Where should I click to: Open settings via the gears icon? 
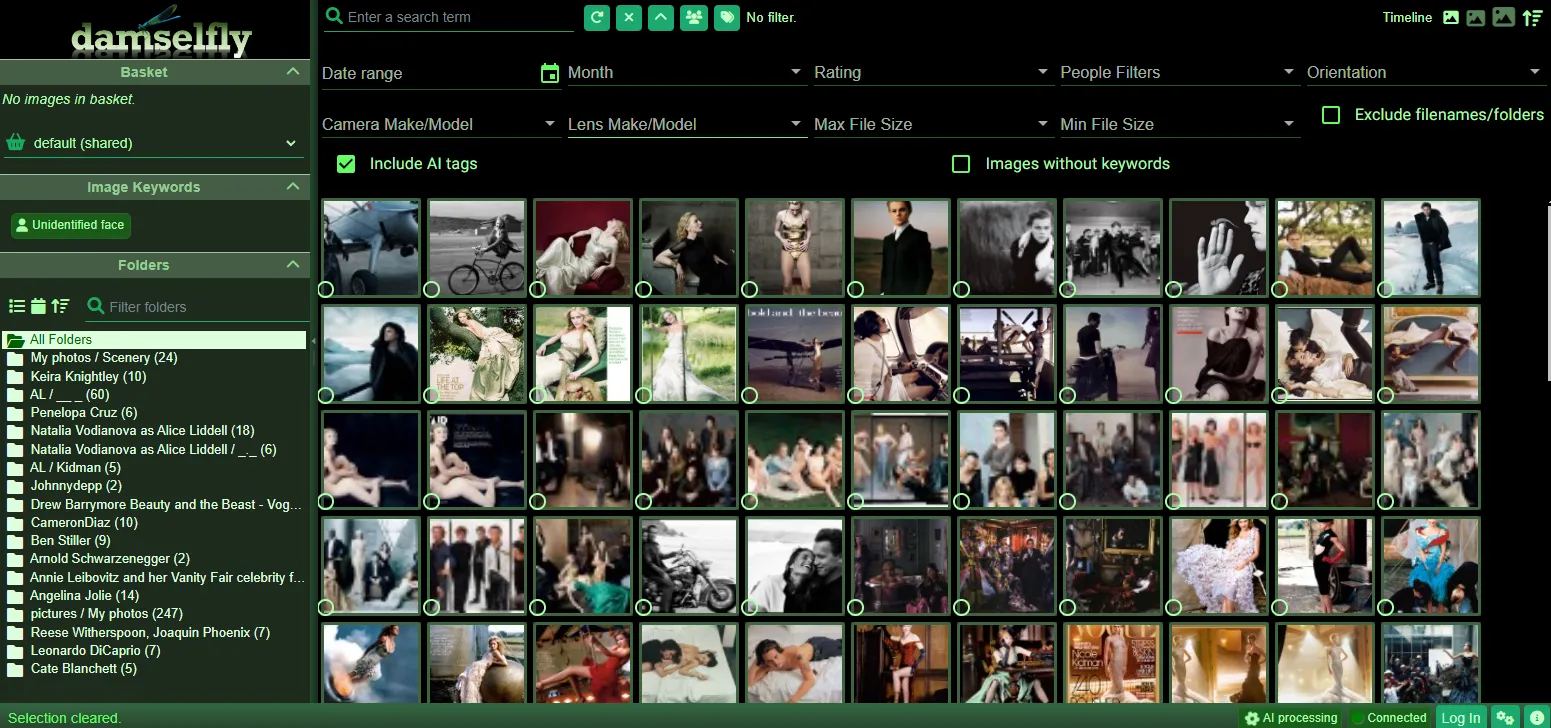click(1504, 717)
